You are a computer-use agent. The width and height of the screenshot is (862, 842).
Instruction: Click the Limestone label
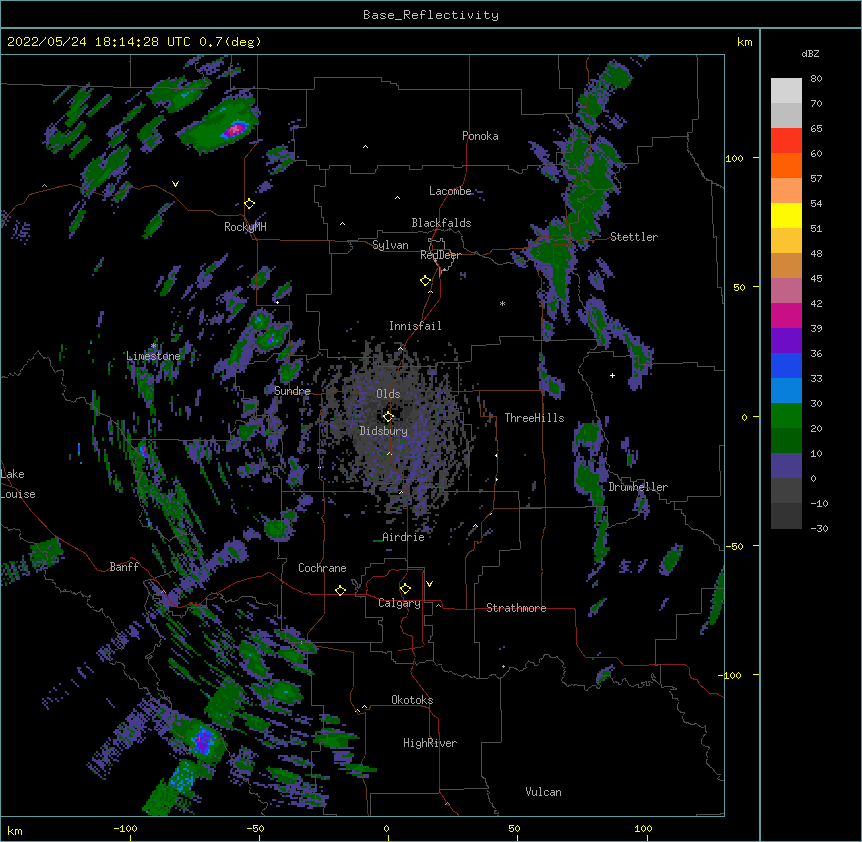pyautogui.click(x=153, y=356)
